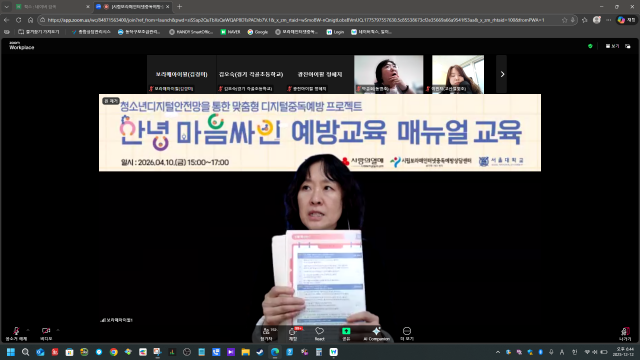Viewport: 640px width, 360px height.
Task: Open the browser profile avatar
Action: [597, 20]
